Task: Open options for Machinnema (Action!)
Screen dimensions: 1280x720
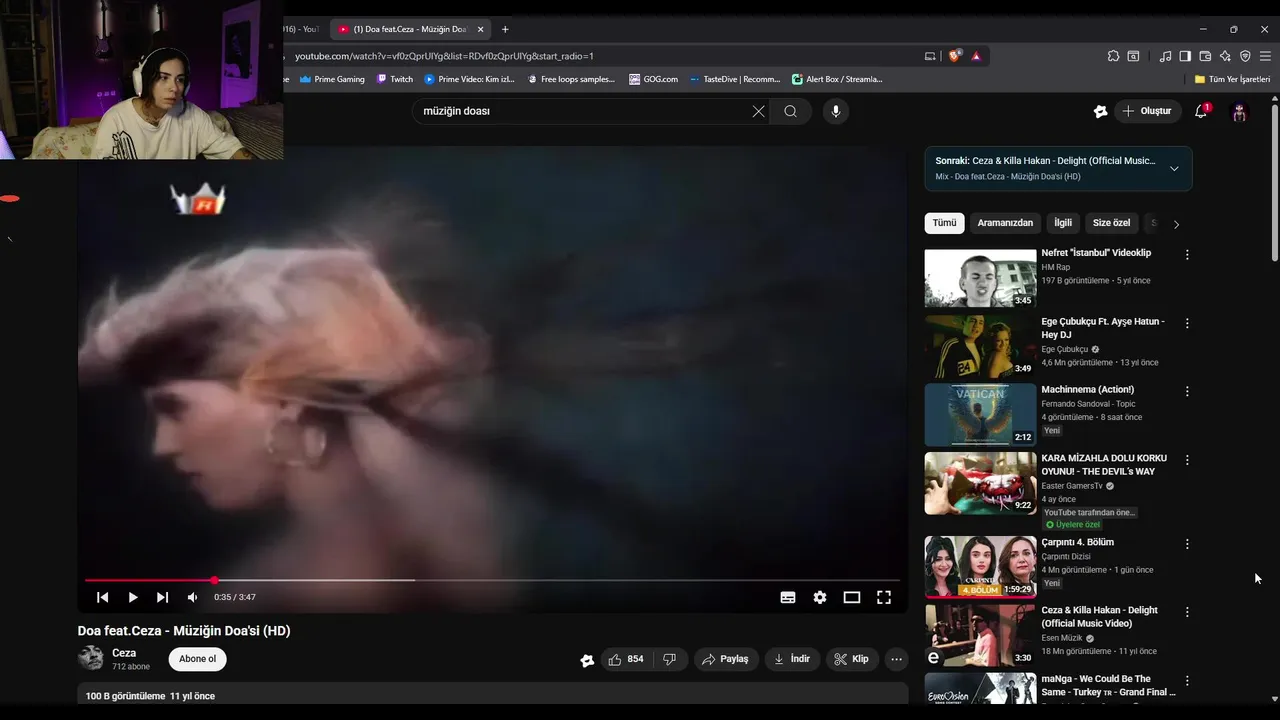Action: tap(1187, 392)
